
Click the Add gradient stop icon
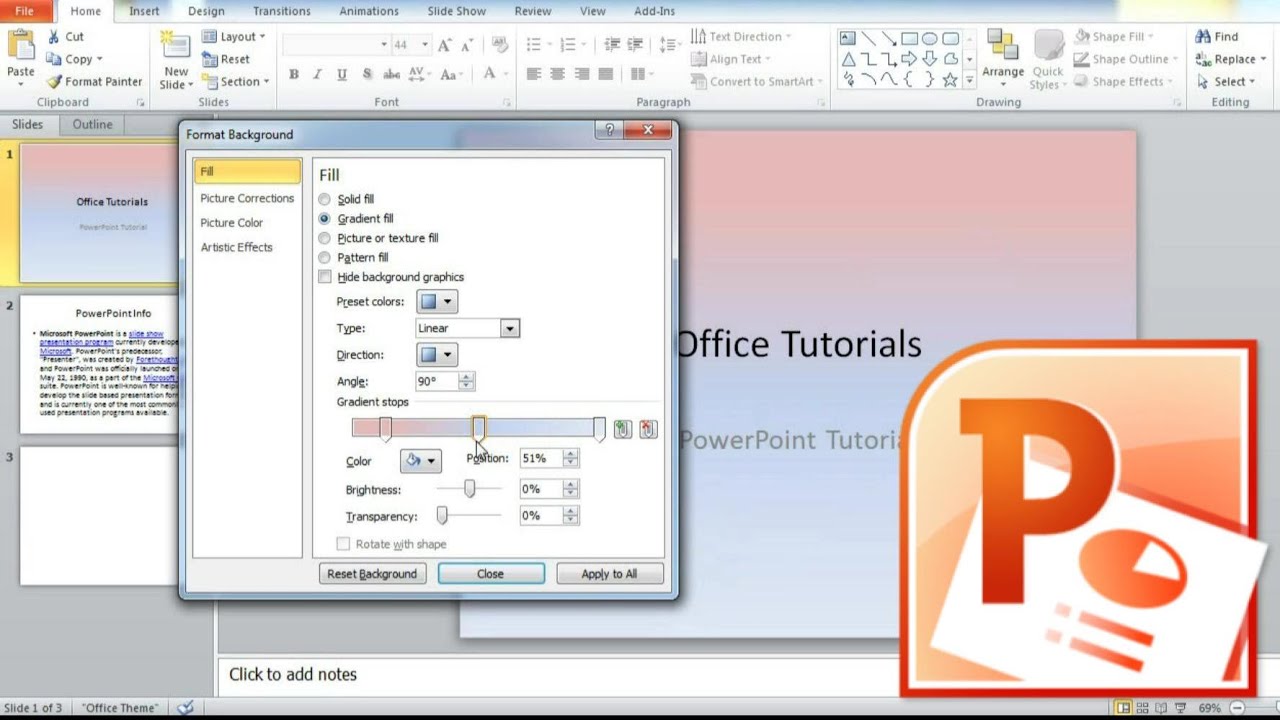623,429
